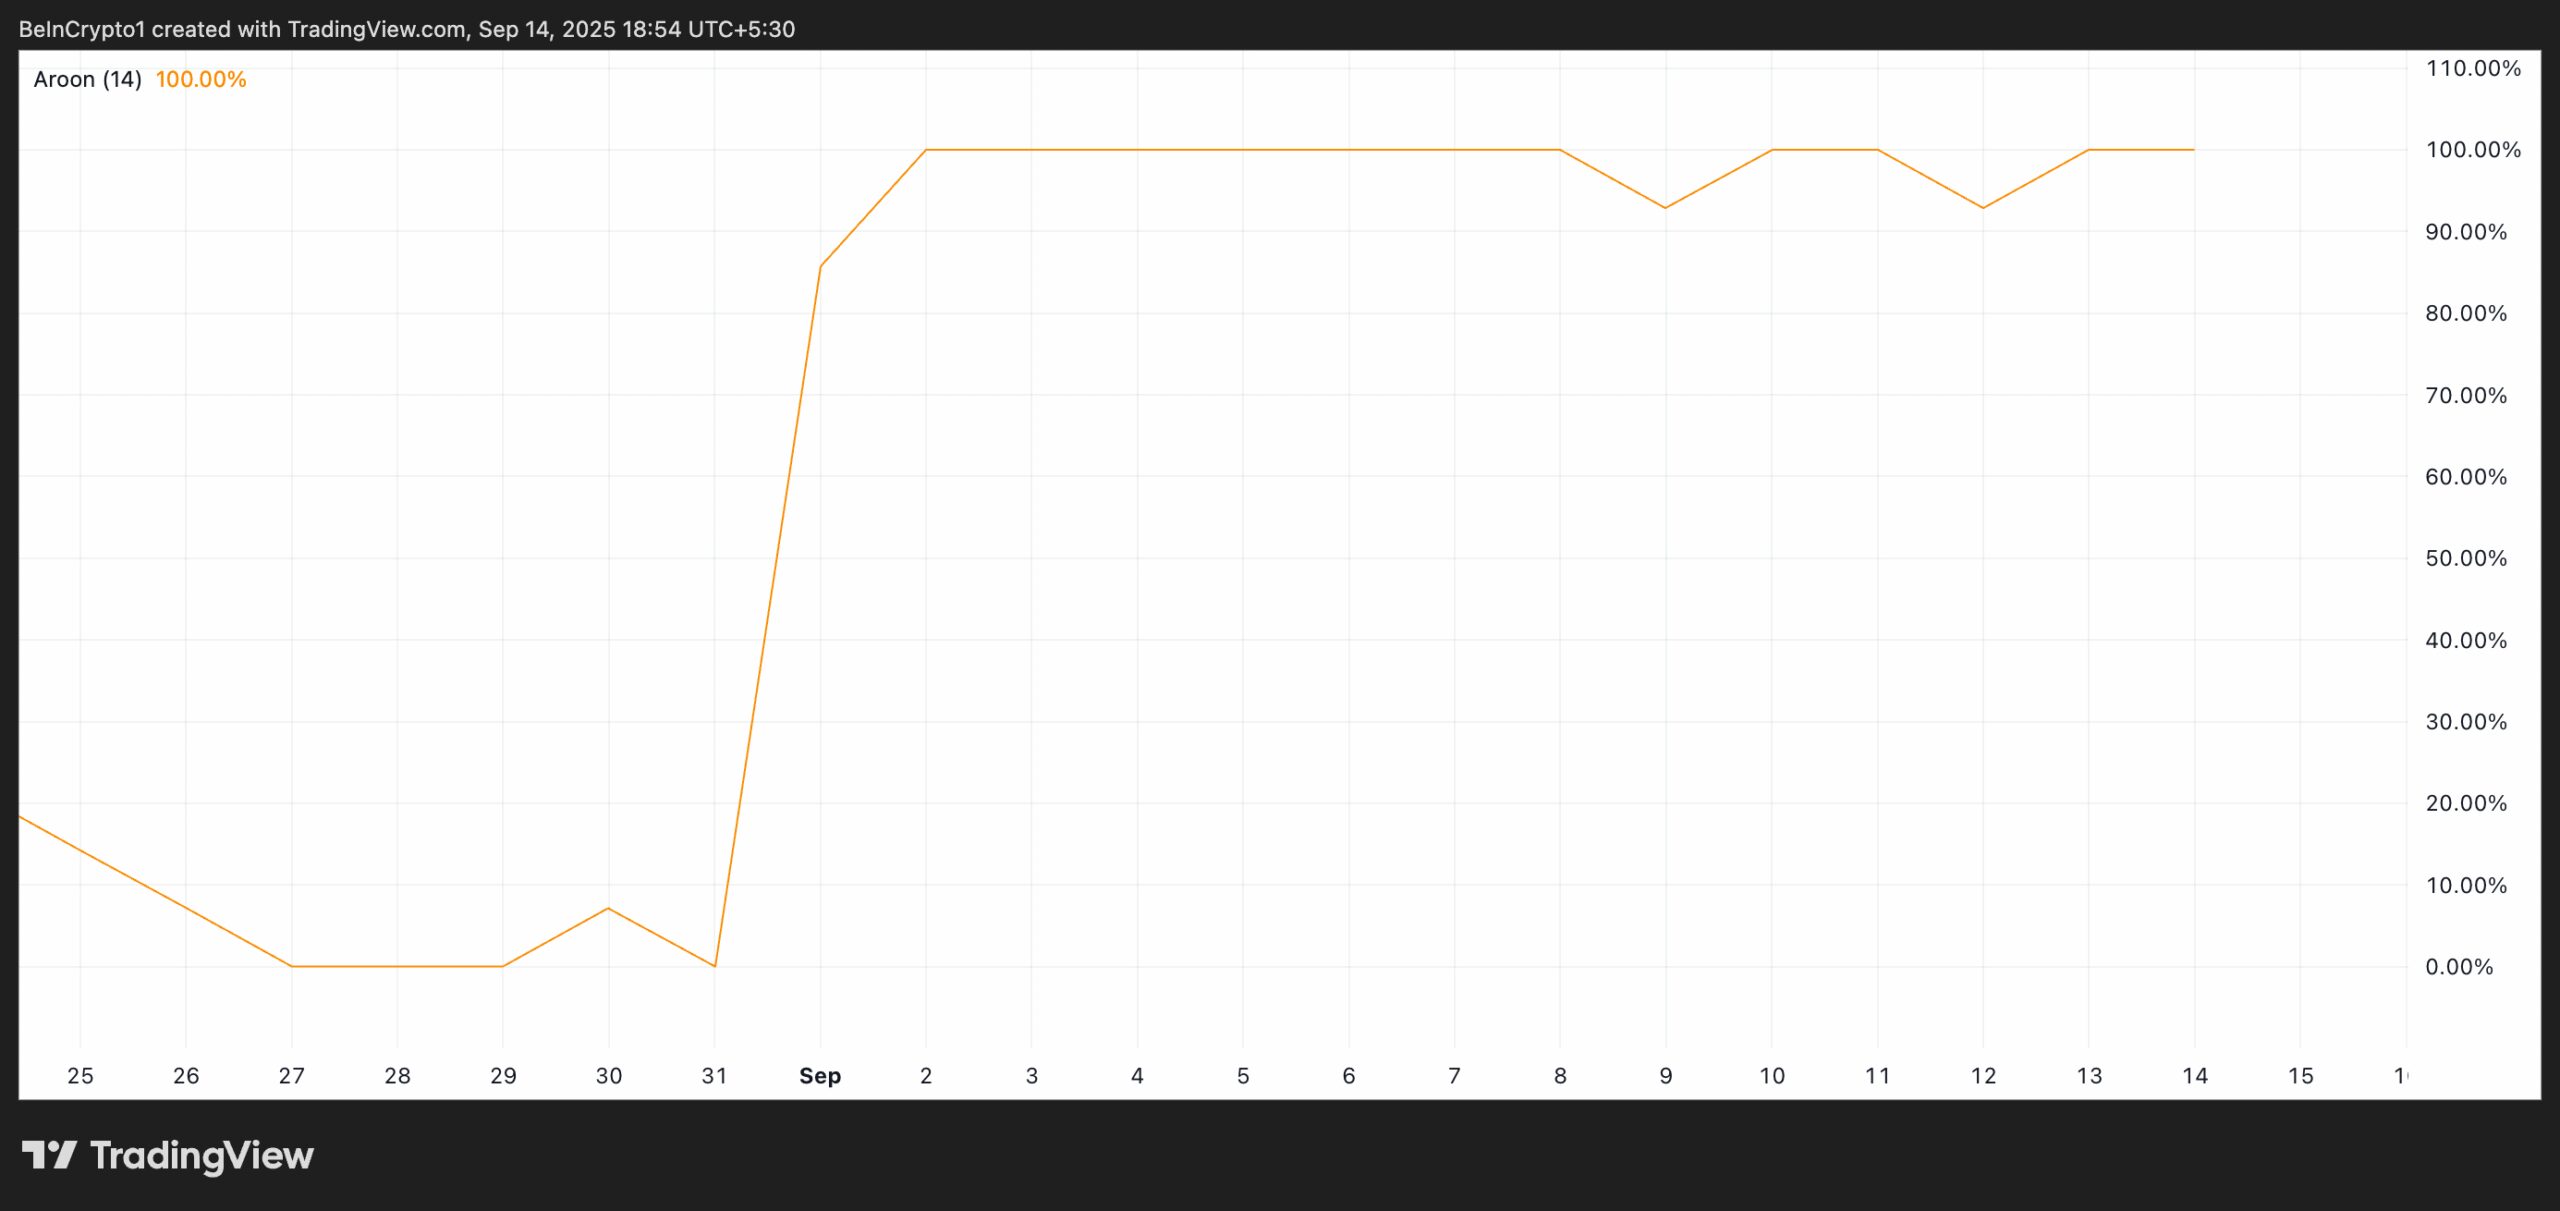This screenshot has height=1211, width=2560.
Task: Click the 50.00% scale label
Action: click(2465, 558)
